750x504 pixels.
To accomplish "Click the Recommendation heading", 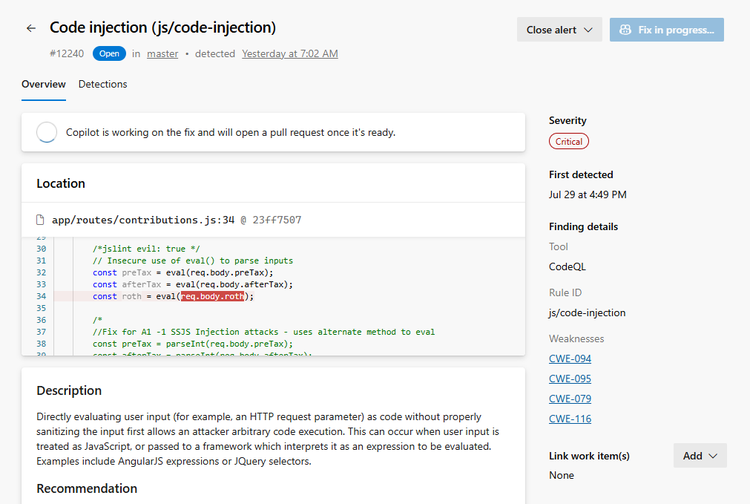I will (x=87, y=488).
